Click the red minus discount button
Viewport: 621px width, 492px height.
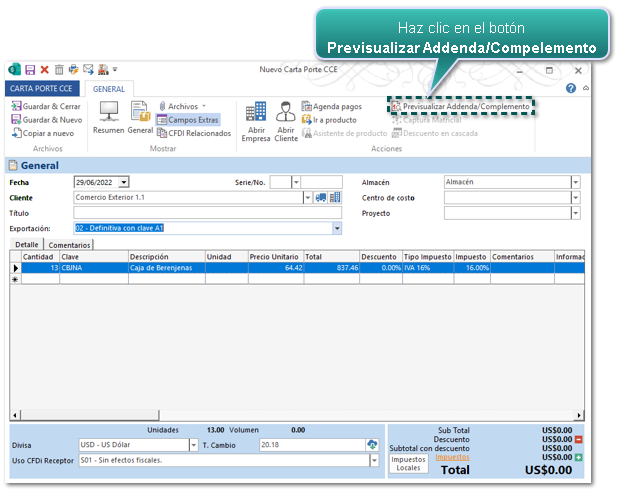(x=579, y=439)
